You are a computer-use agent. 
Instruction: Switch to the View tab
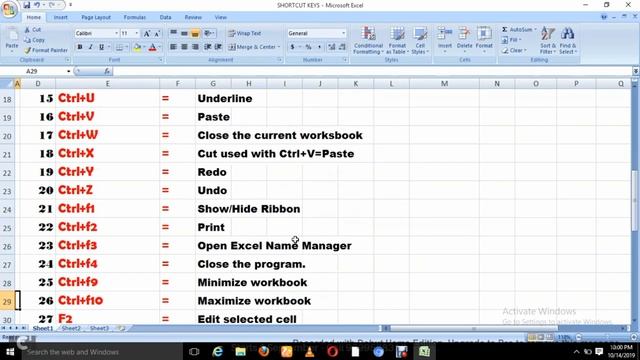220,17
